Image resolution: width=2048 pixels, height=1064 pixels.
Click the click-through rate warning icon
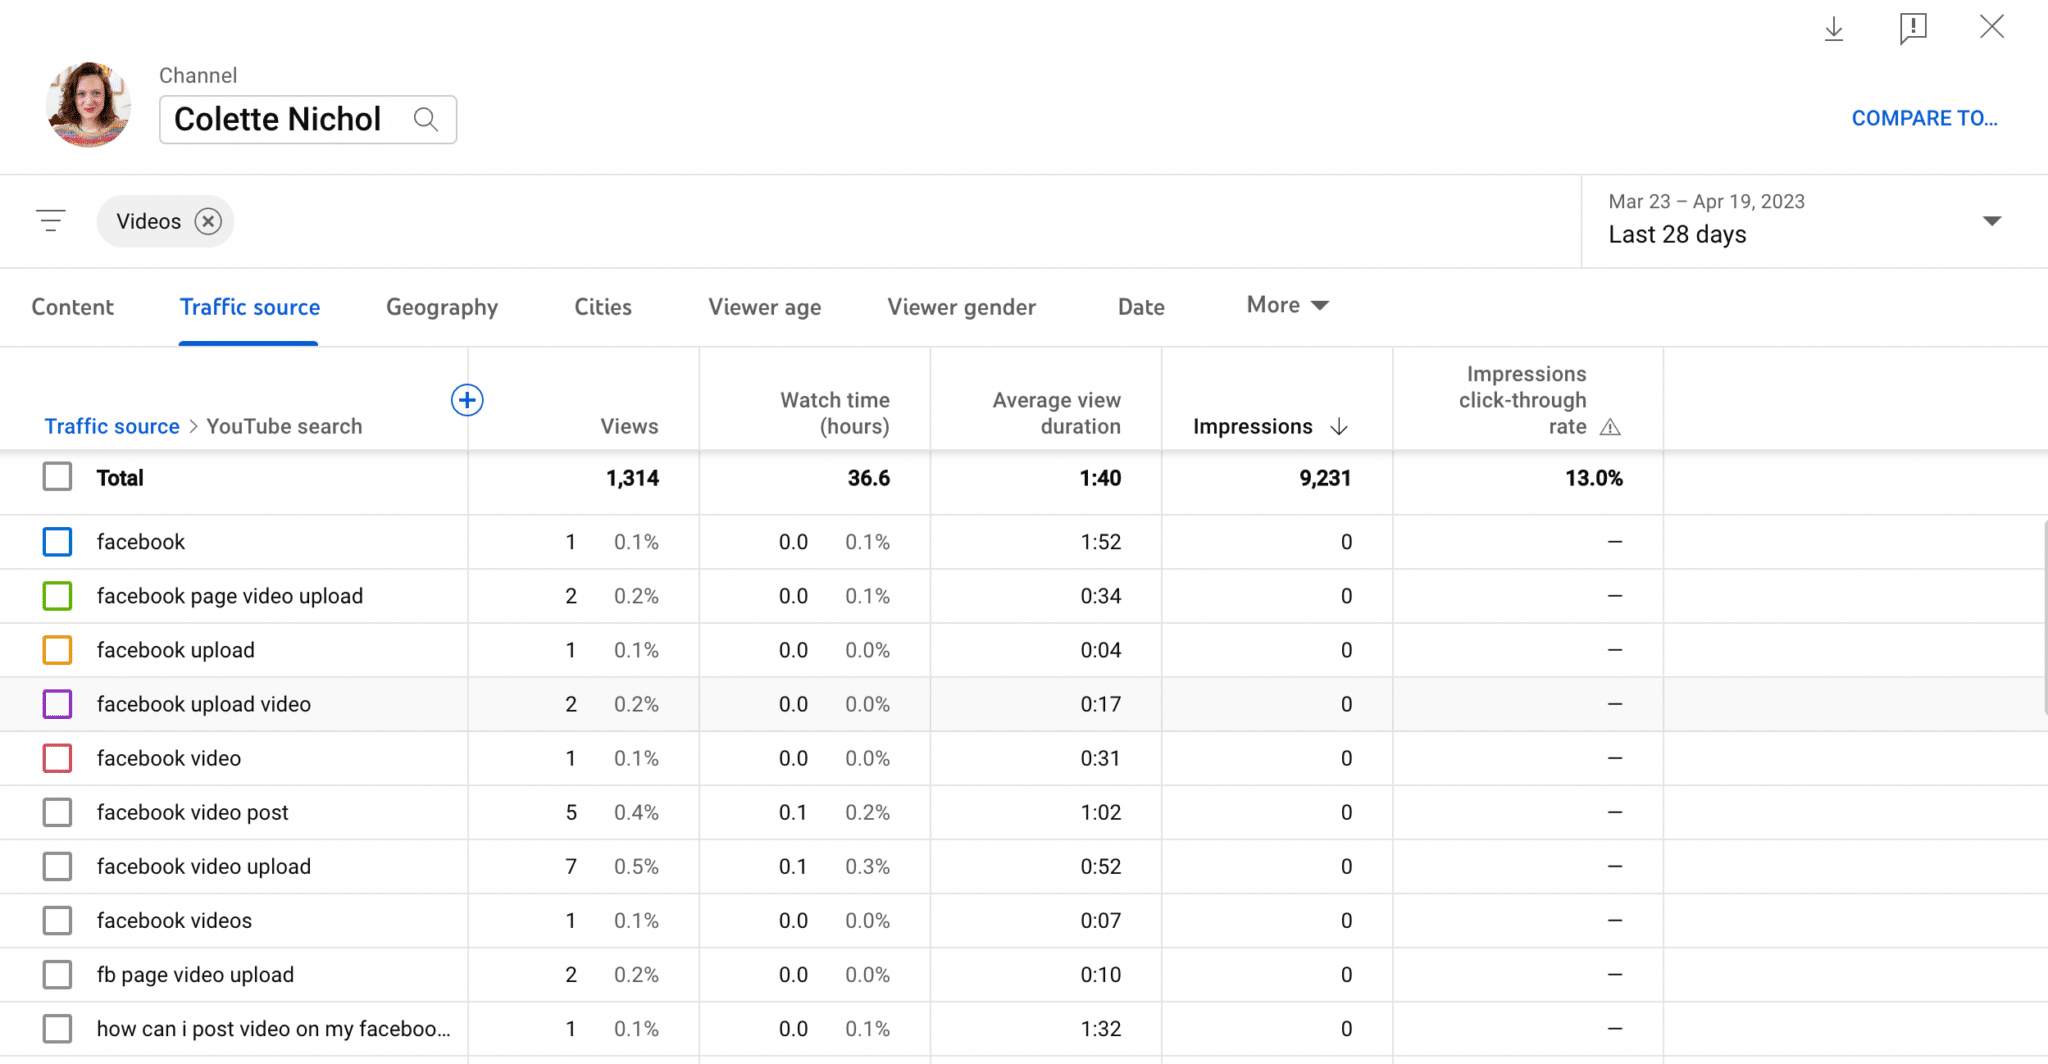[1610, 427]
